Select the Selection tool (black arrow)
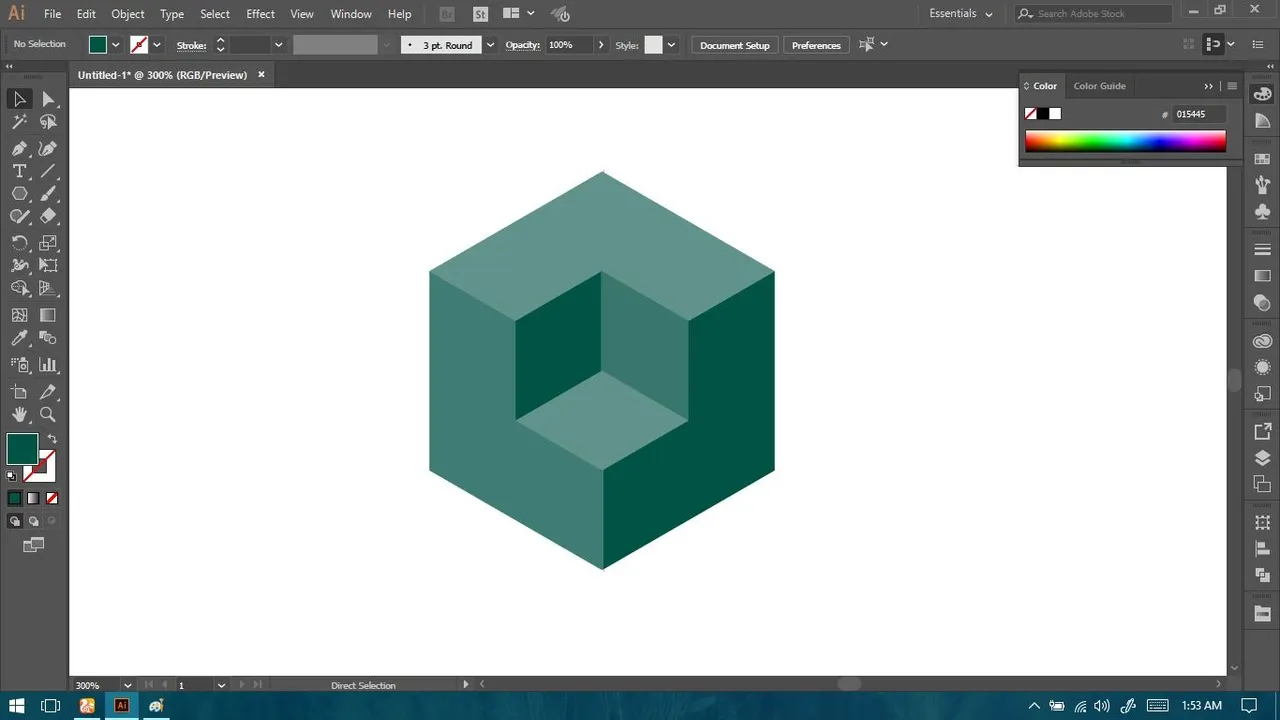This screenshot has height=720, width=1280. [x=19, y=99]
